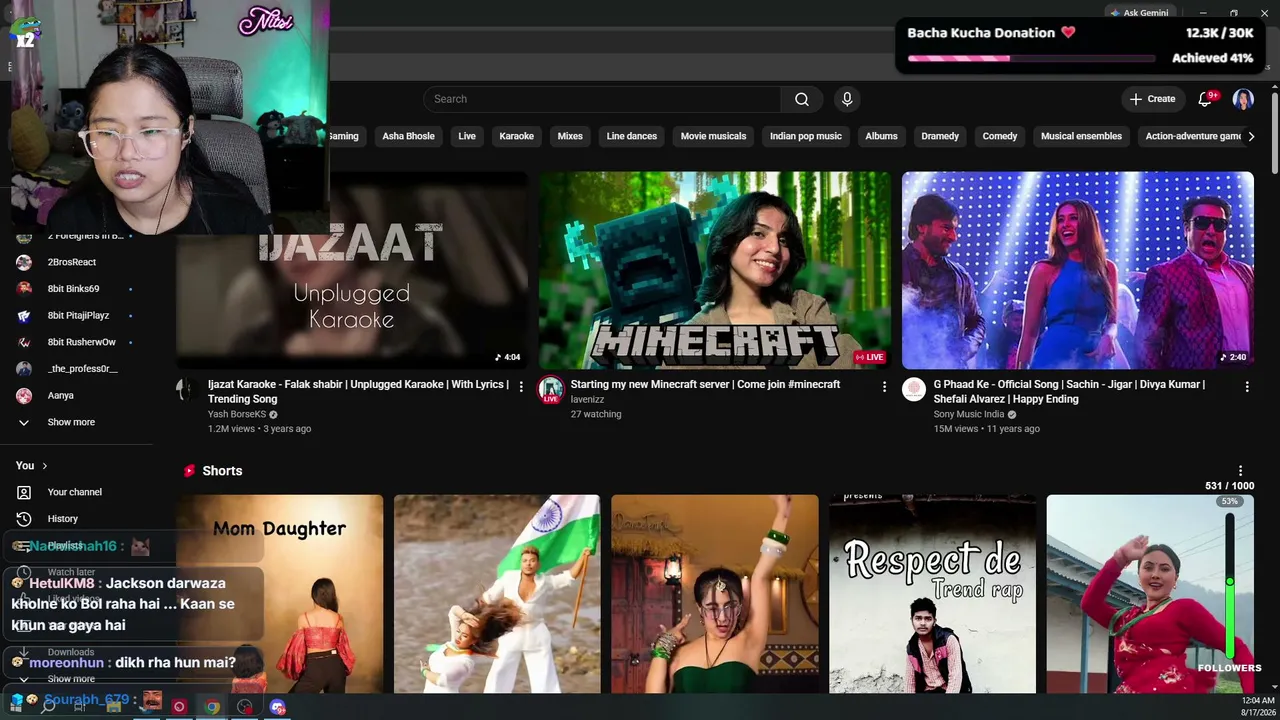
Task: Click the "27 watching" text
Action: (596, 414)
